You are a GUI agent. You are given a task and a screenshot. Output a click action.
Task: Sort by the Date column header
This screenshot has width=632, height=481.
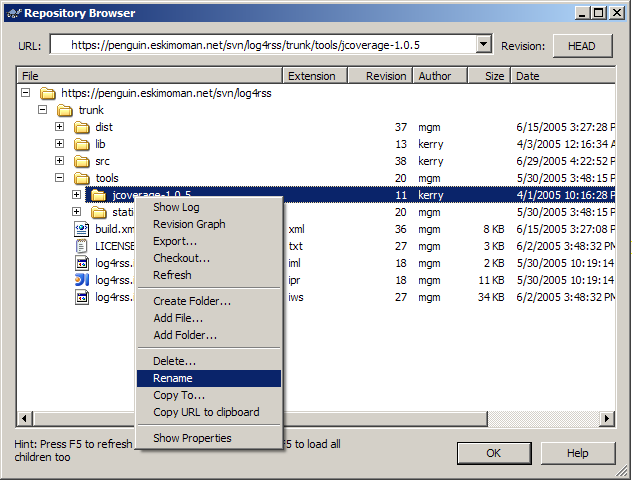[x=563, y=76]
